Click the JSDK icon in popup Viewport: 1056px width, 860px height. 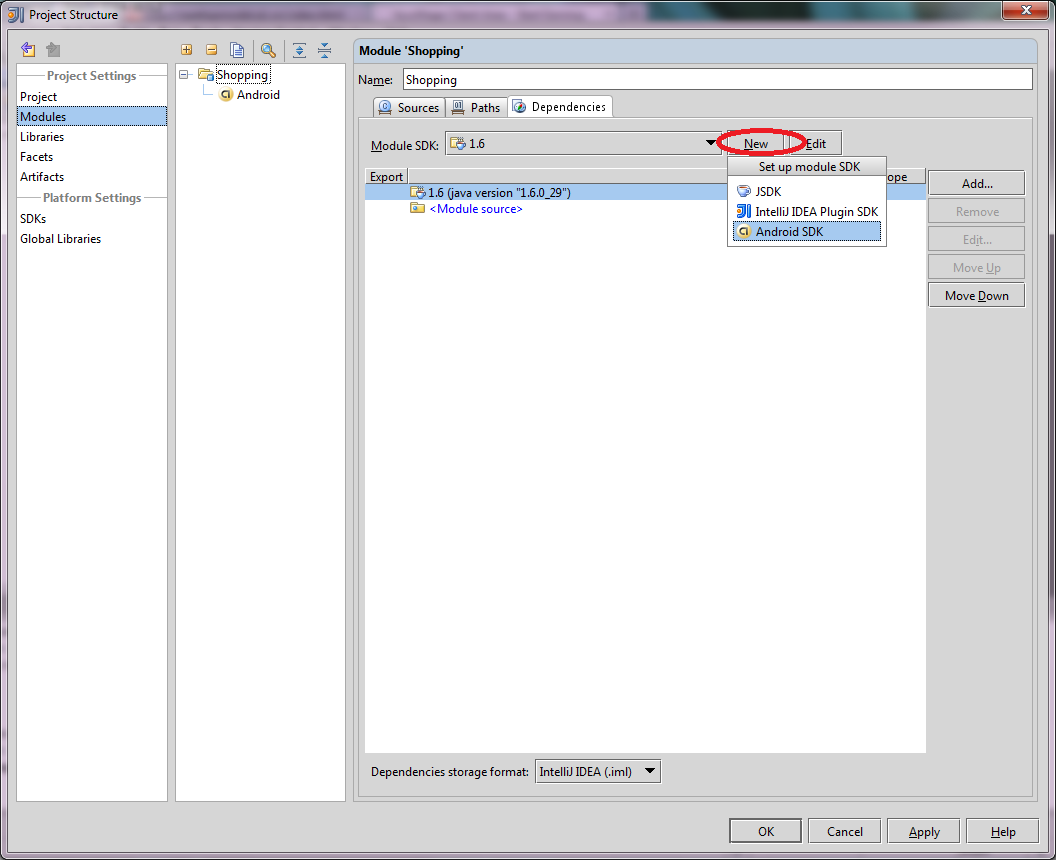(744, 191)
